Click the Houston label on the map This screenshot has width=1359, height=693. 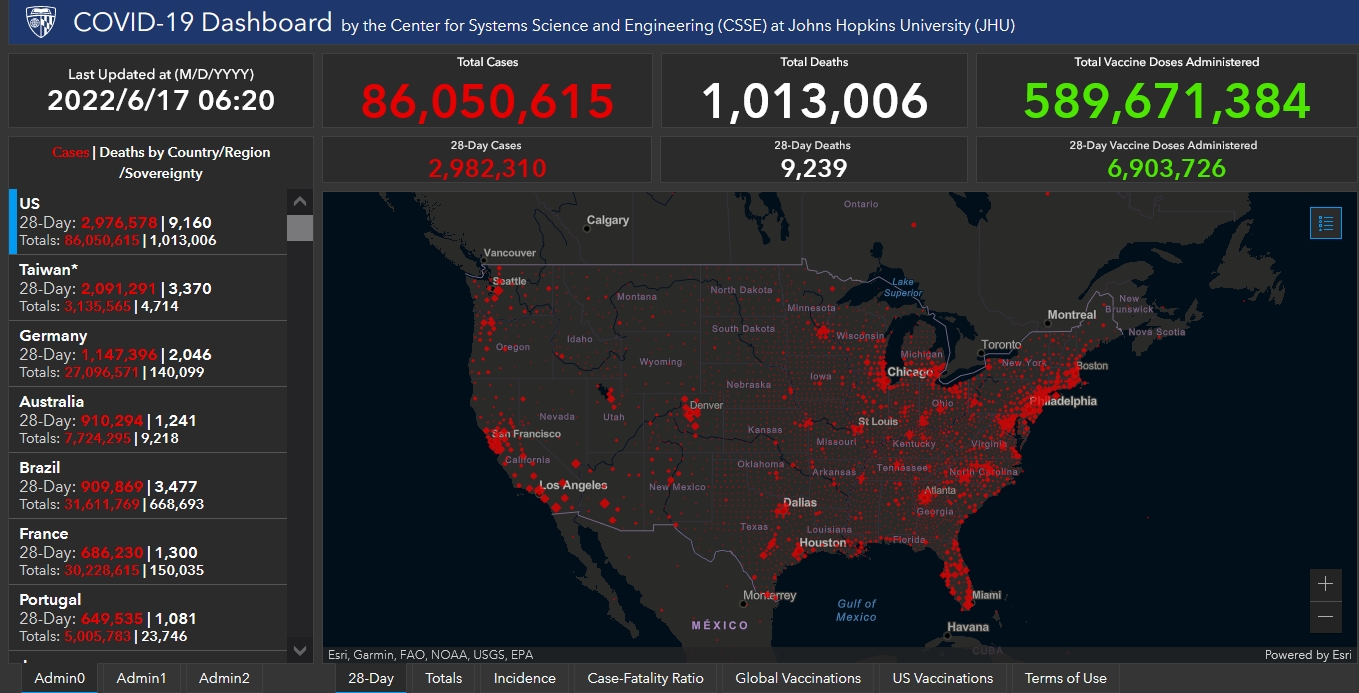(x=823, y=543)
